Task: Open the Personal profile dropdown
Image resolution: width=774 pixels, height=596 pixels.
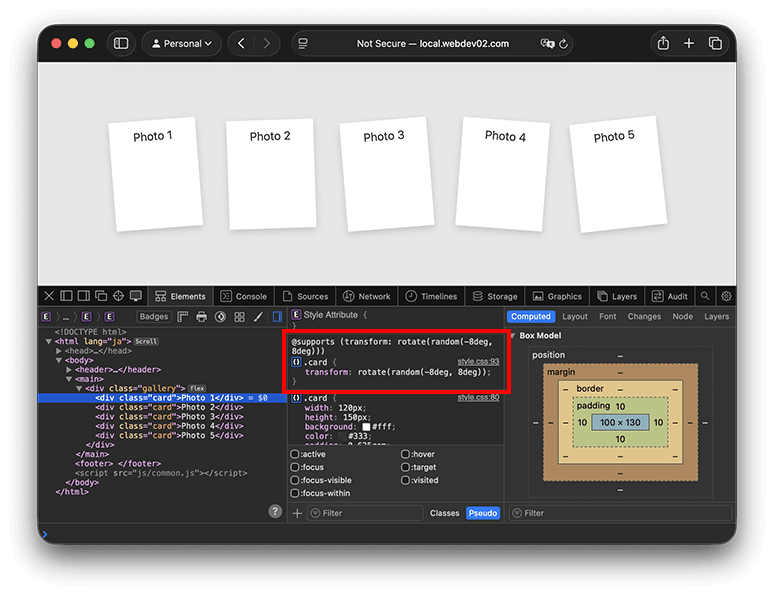Action: (182, 43)
